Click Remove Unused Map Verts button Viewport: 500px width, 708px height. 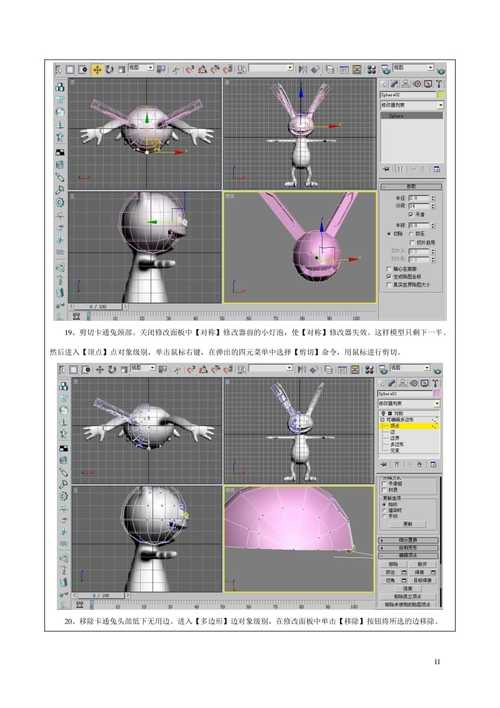pos(407,604)
